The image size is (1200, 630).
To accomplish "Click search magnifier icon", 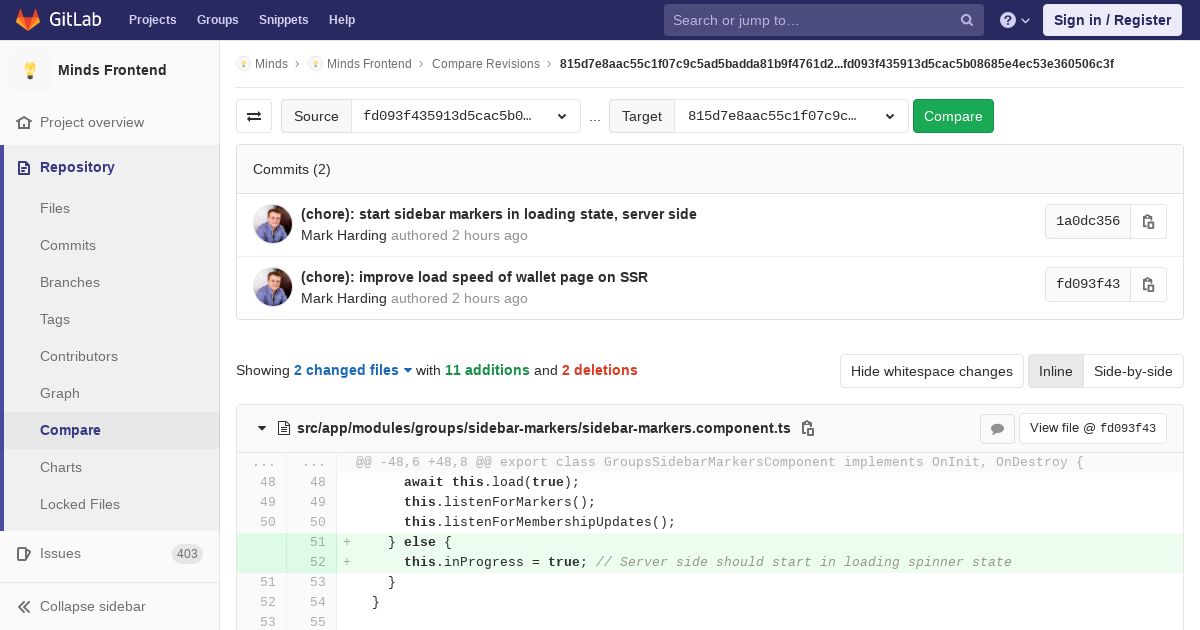I will 967,20.
